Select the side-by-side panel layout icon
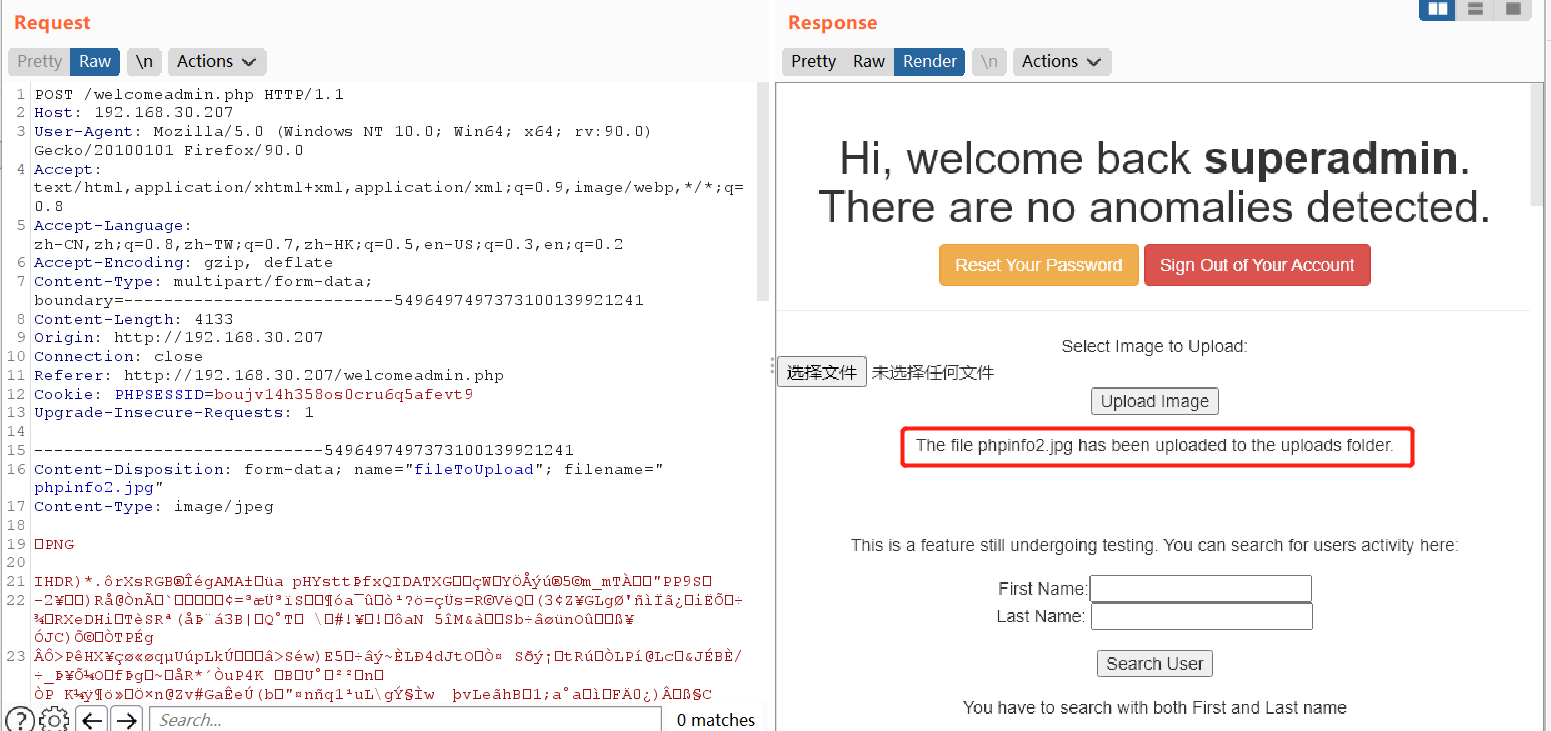This screenshot has width=1551, height=731. (1437, 10)
